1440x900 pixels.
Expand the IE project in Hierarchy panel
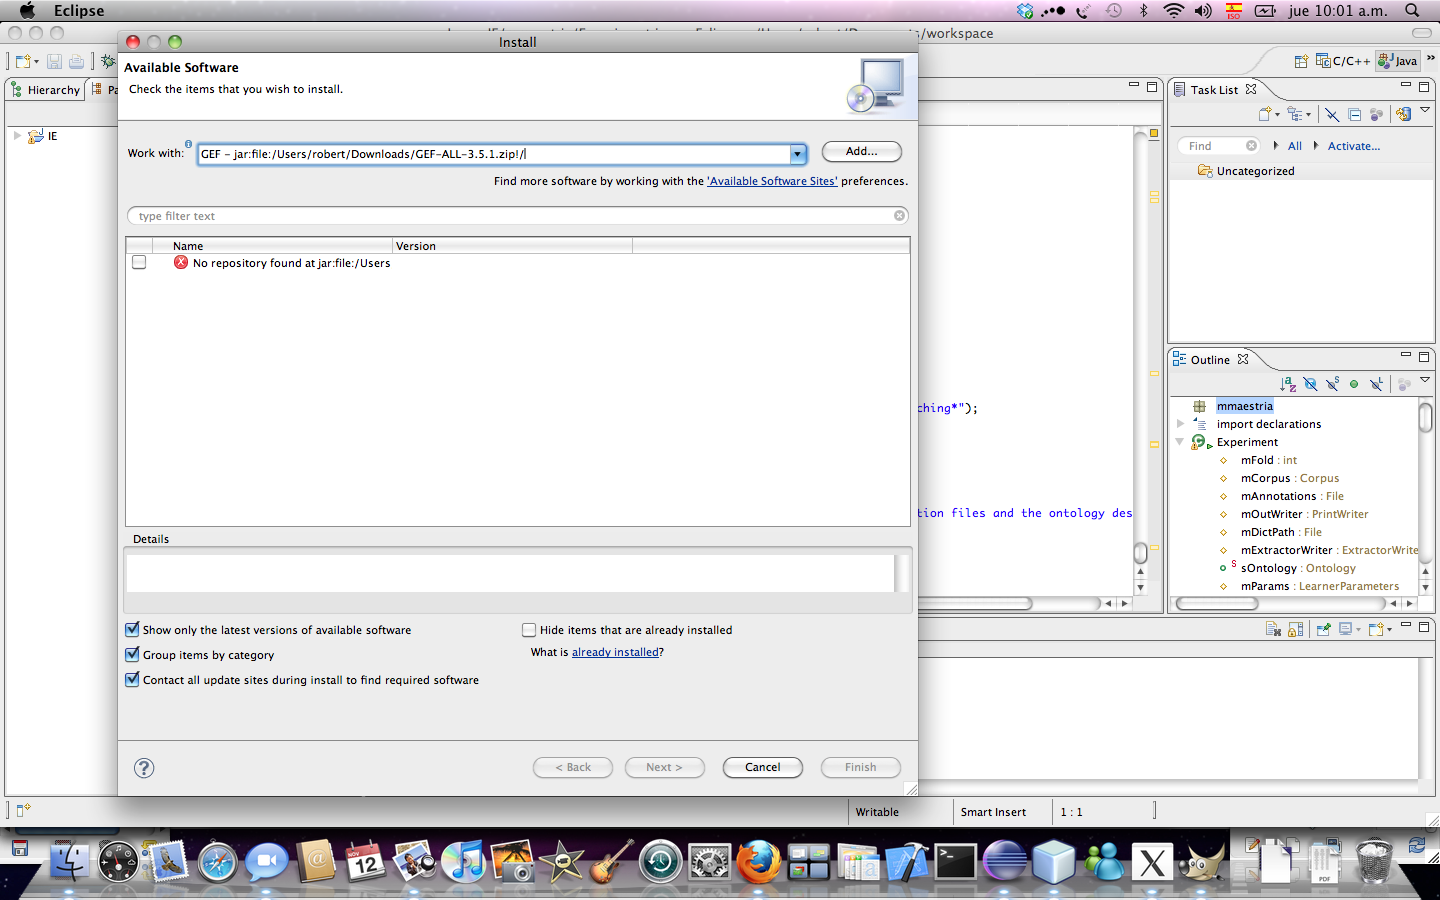(17, 136)
